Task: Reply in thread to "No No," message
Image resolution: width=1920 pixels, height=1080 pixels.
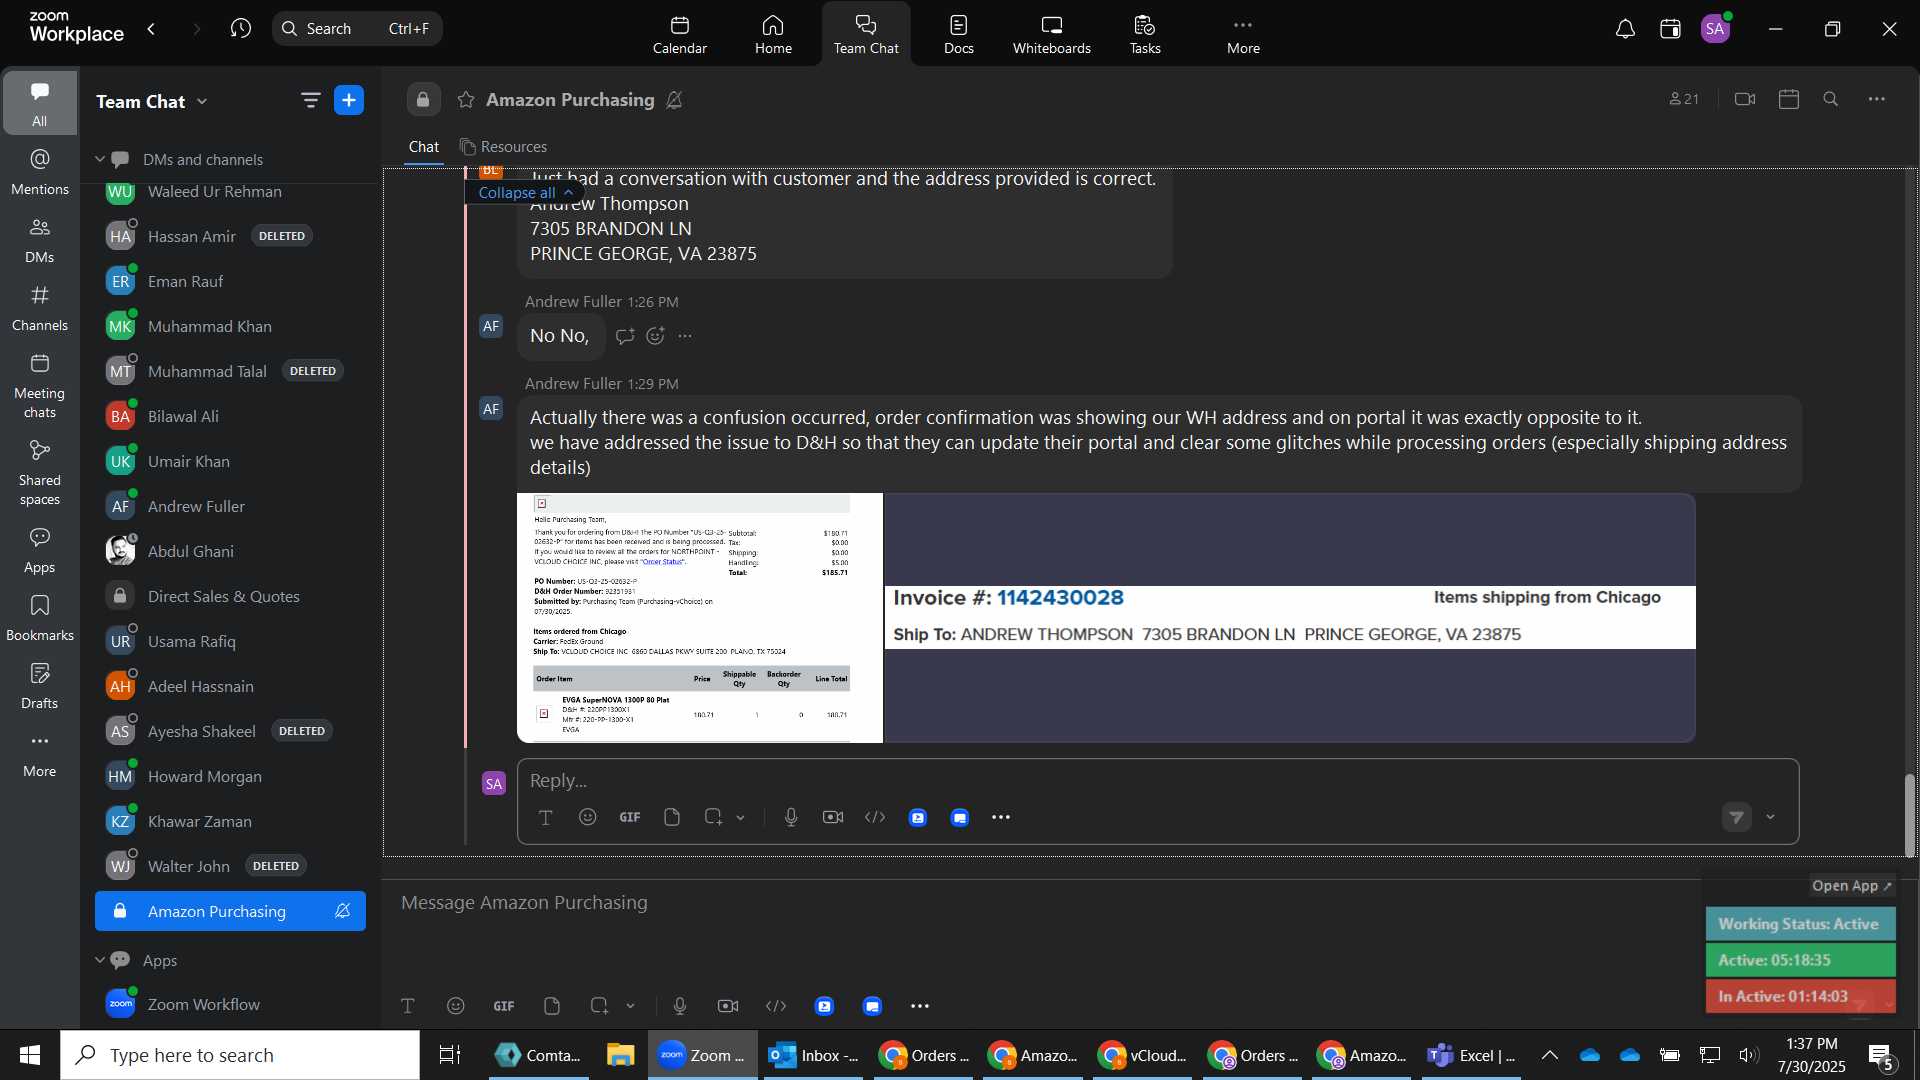Action: pyautogui.click(x=625, y=336)
